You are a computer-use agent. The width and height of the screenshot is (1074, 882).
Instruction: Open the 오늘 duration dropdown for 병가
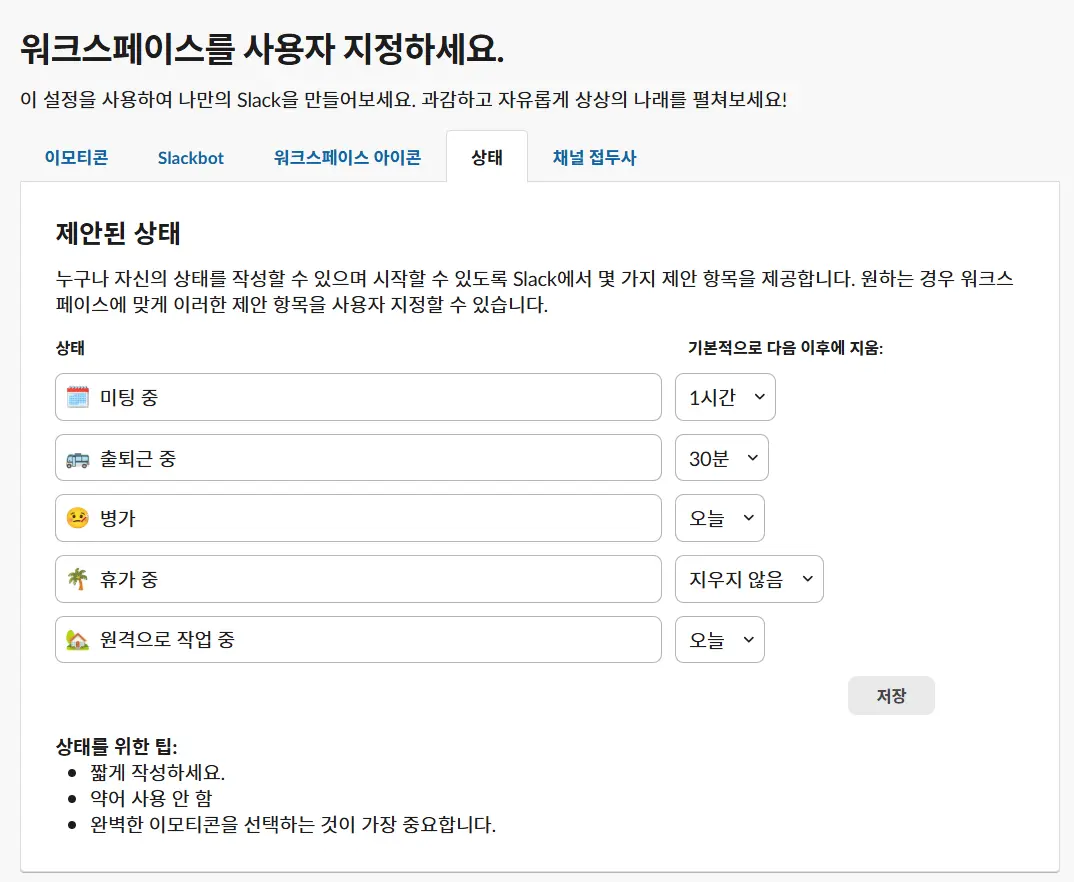[720, 518]
